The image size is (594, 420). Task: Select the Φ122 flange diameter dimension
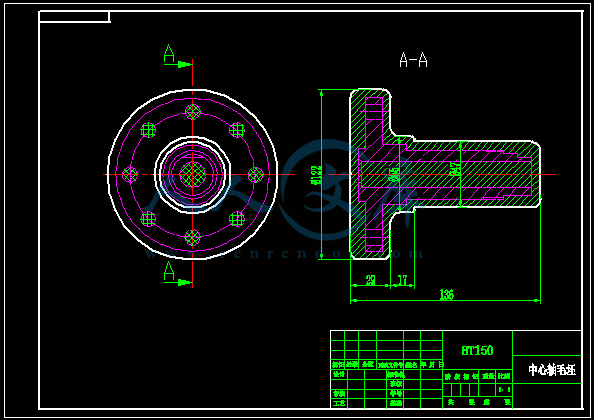coord(315,175)
